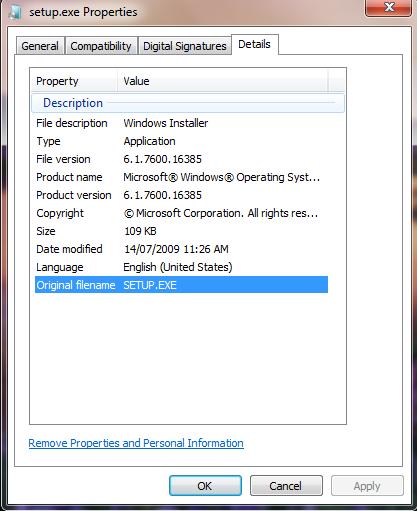Open the Compatibility tab
Viewport: 417px width, 511px height.
coord(101,46)
